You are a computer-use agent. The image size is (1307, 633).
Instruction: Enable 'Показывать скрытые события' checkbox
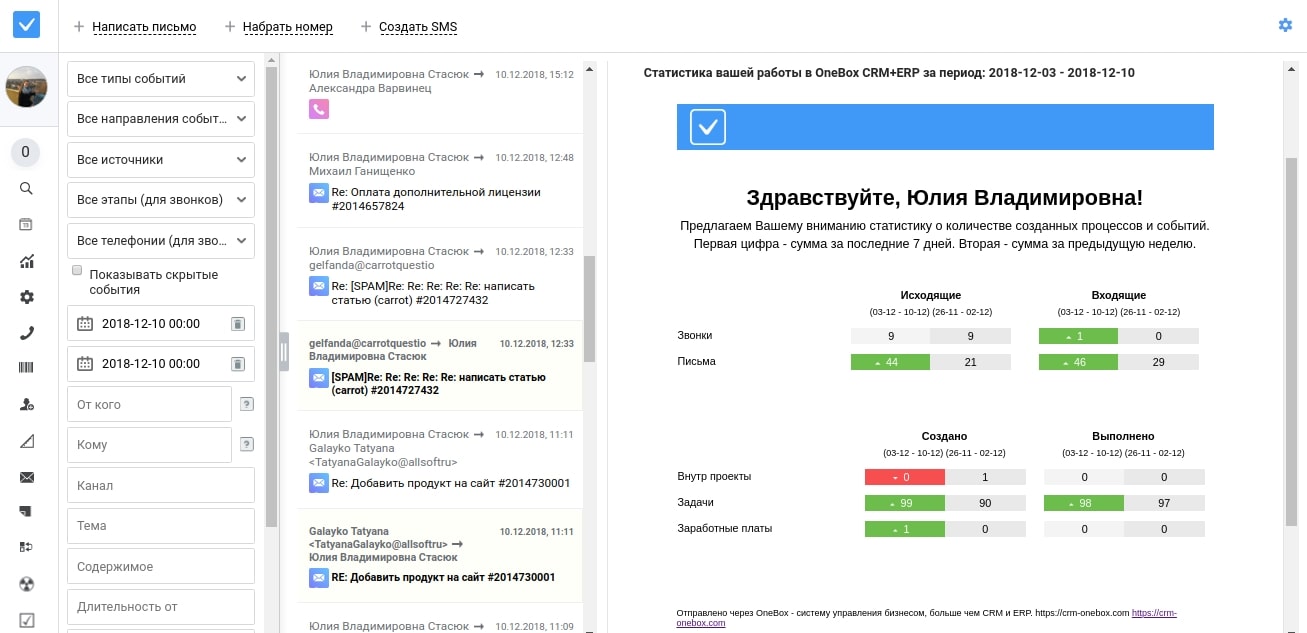(78, 271)
